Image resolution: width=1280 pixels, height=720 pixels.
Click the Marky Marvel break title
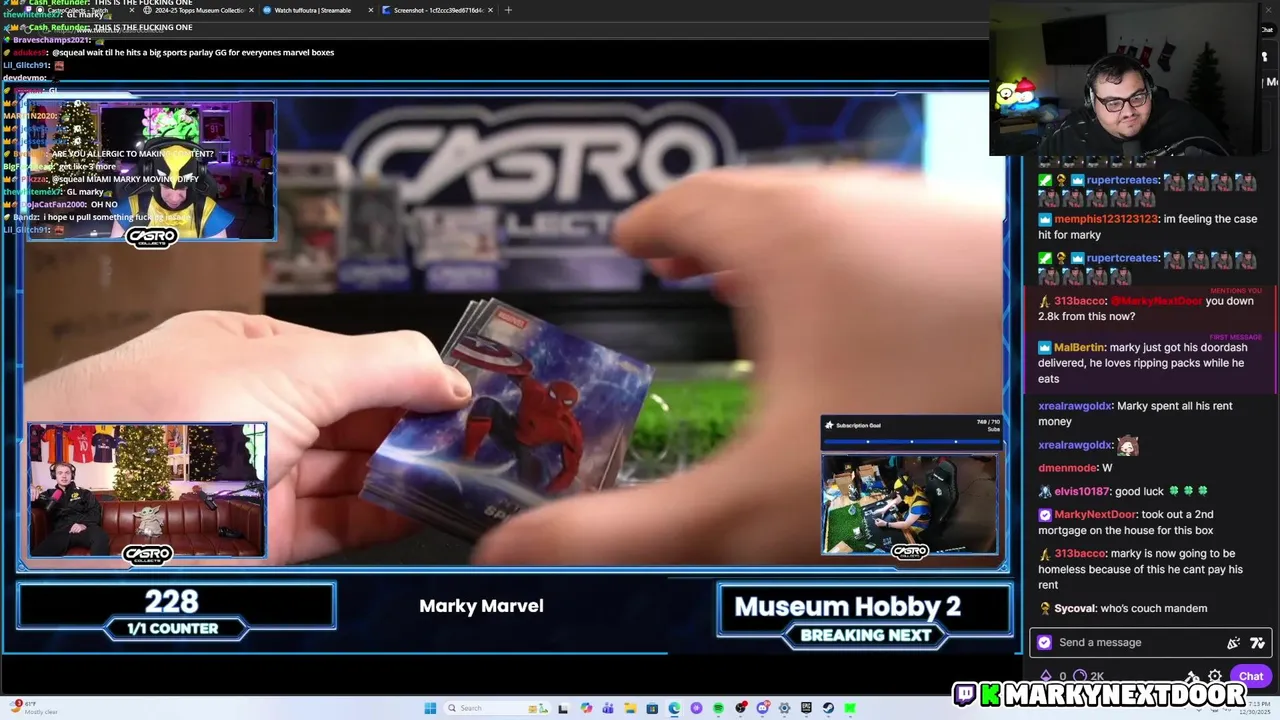pos(481,606)
